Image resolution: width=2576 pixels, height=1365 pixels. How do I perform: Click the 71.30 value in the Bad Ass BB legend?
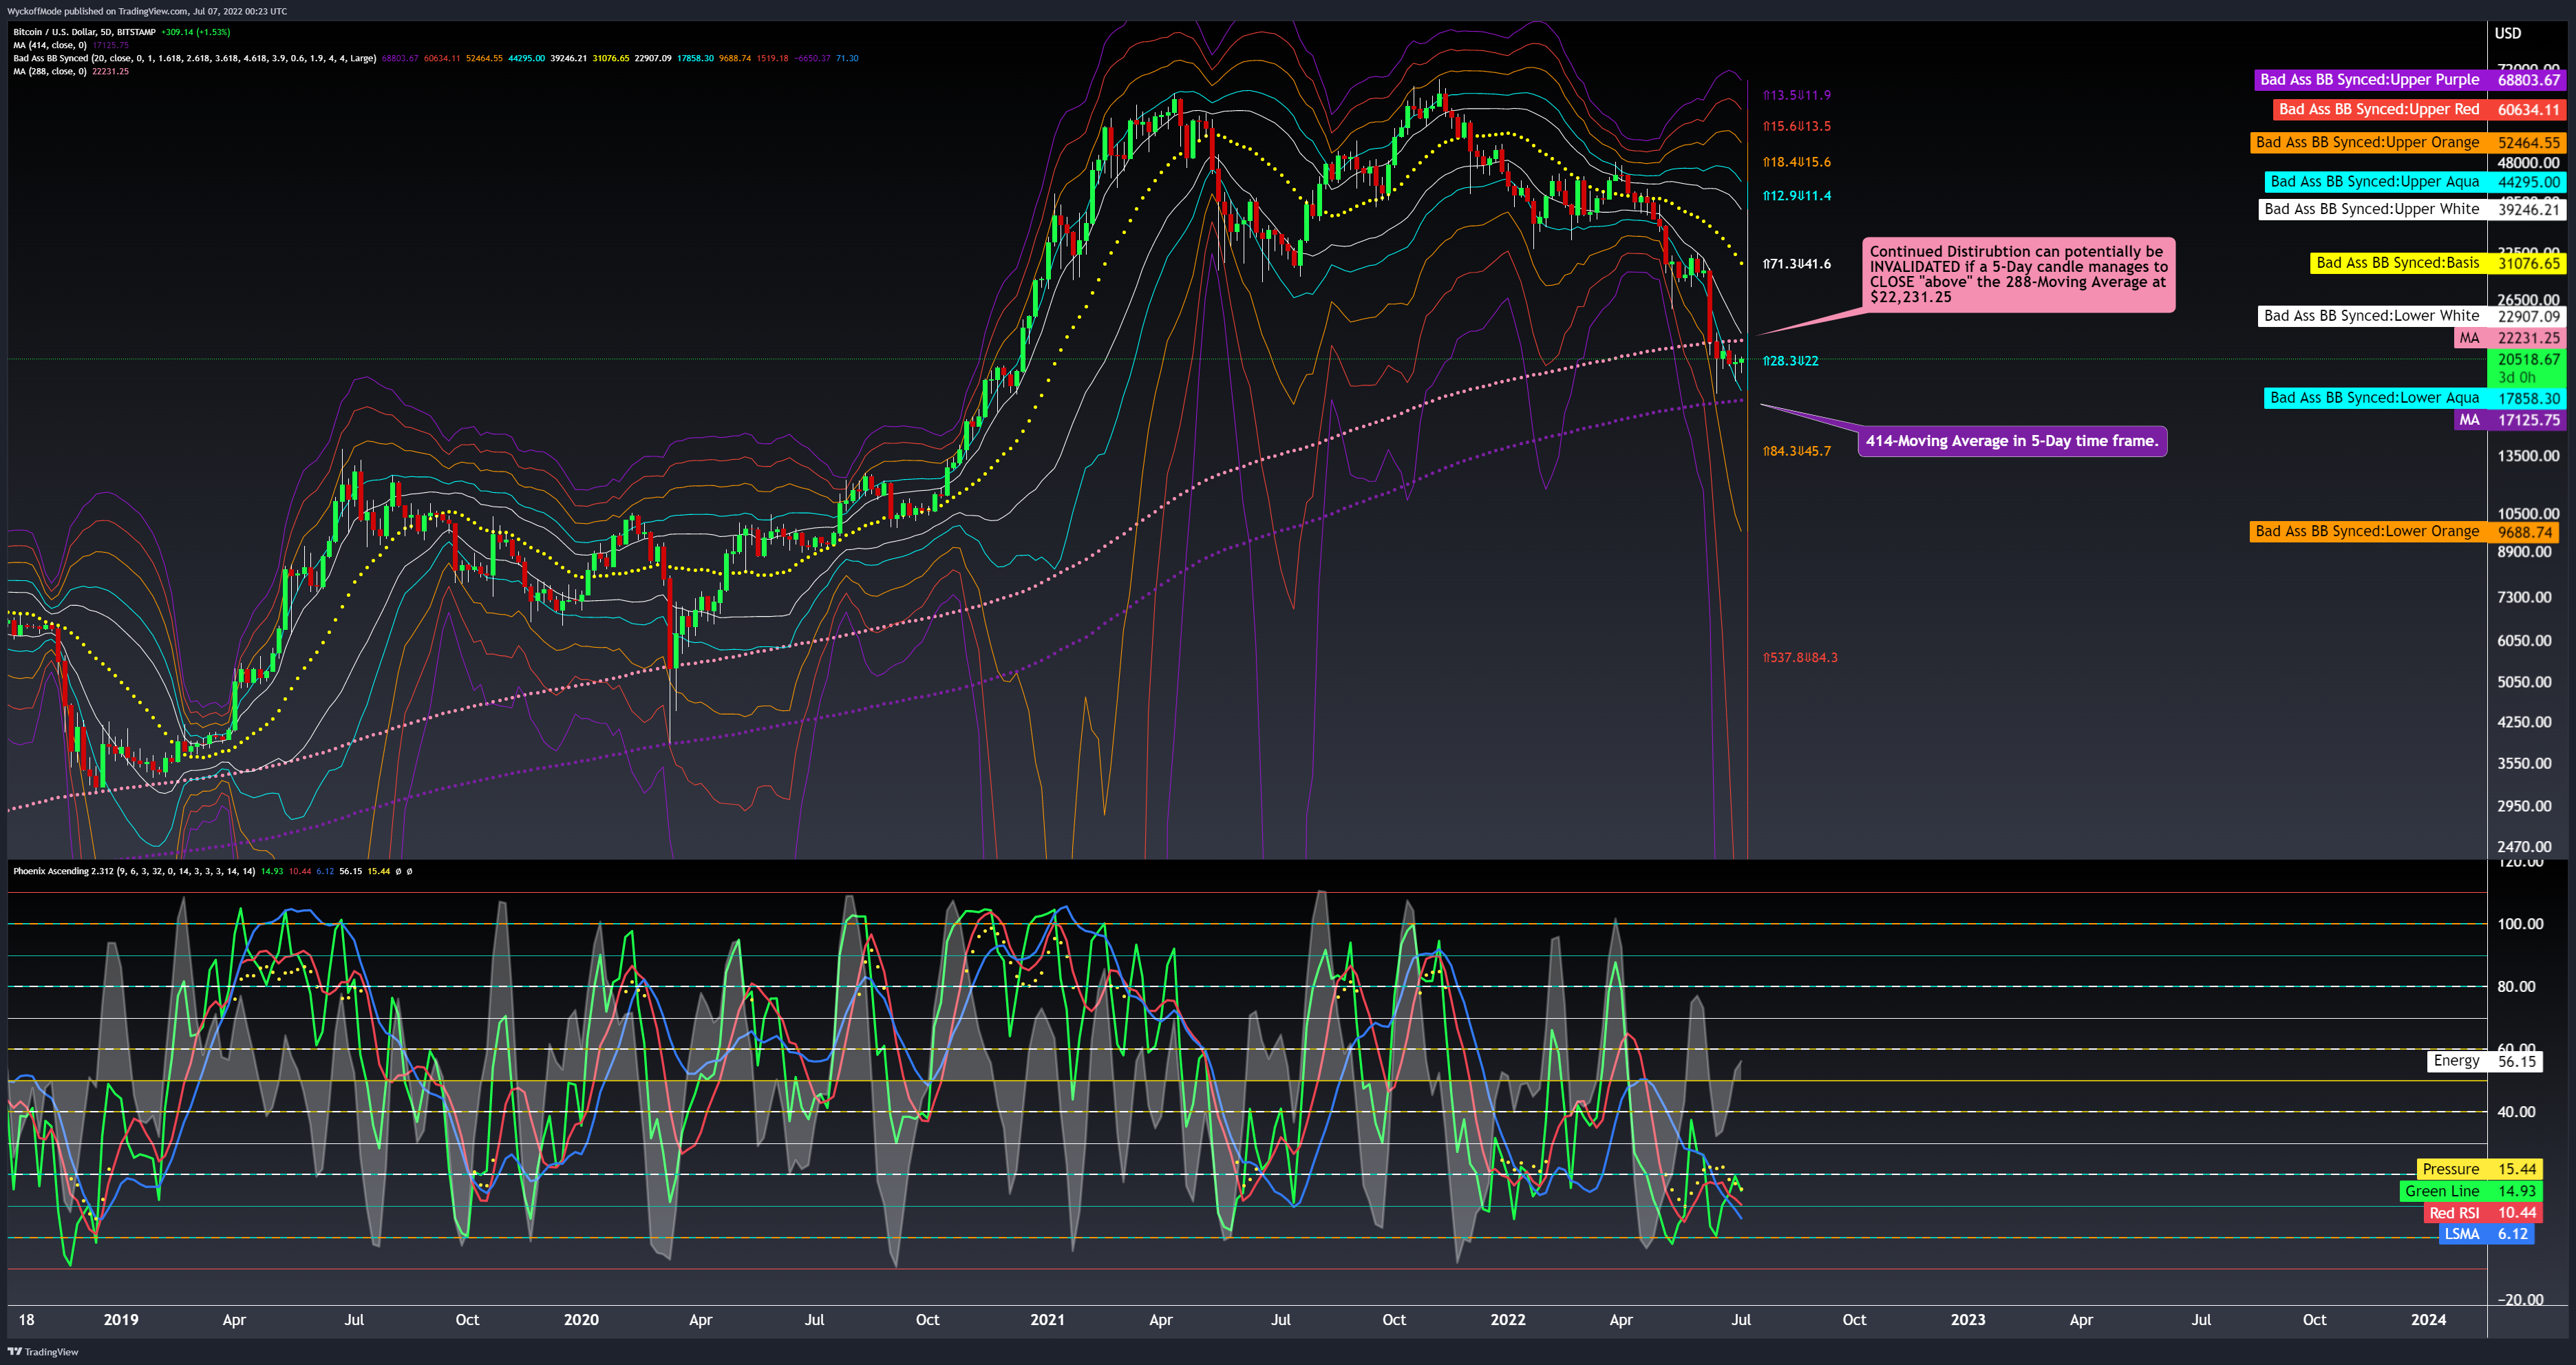pyautogui.click(x=847, y=58)
